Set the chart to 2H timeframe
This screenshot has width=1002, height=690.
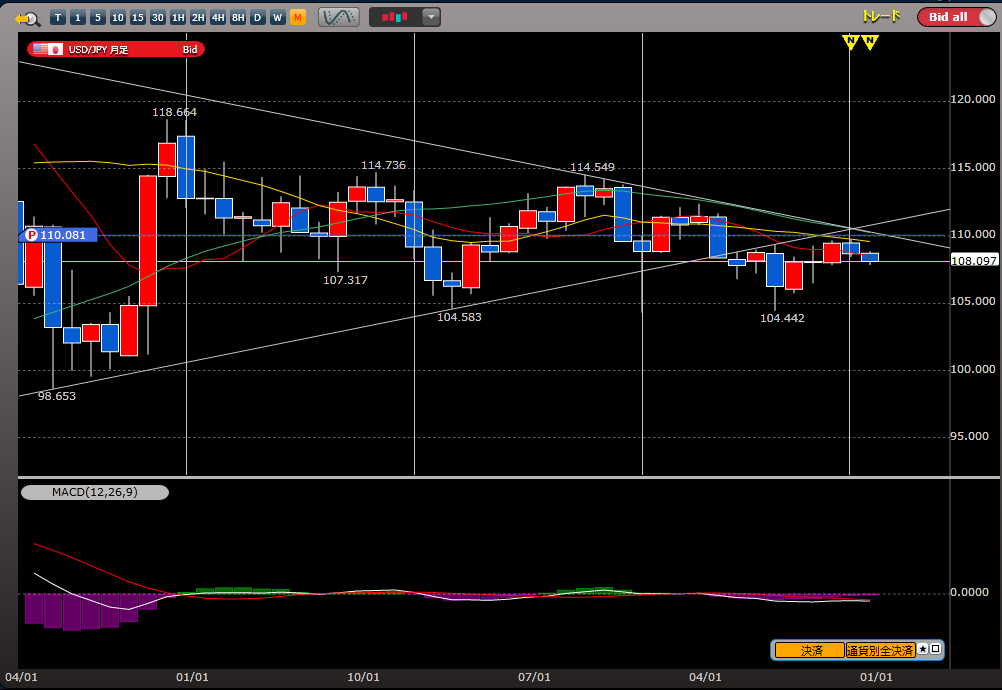pos(198,17)
